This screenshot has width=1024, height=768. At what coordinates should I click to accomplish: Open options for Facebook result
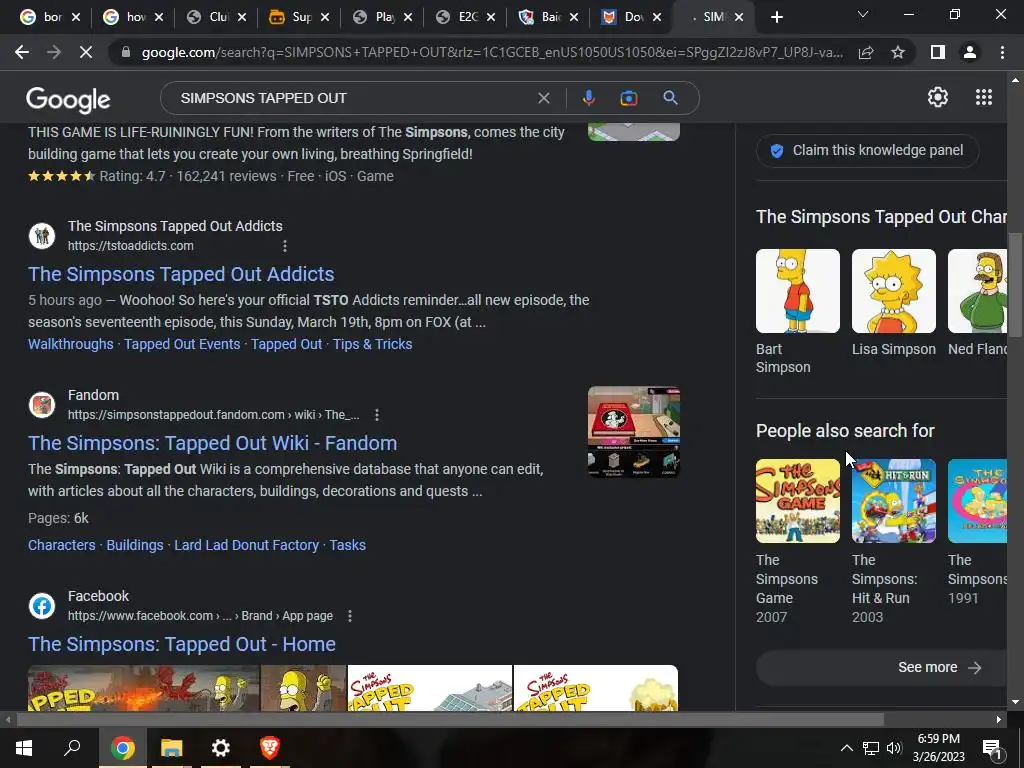[x=350, y=616]
